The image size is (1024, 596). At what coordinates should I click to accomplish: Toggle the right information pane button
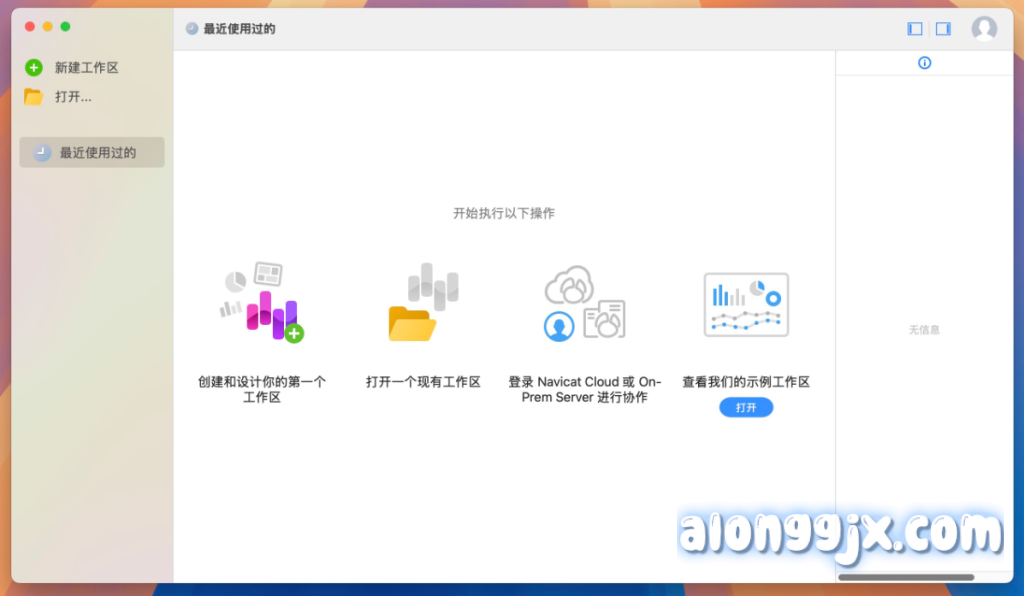[943, 29]
